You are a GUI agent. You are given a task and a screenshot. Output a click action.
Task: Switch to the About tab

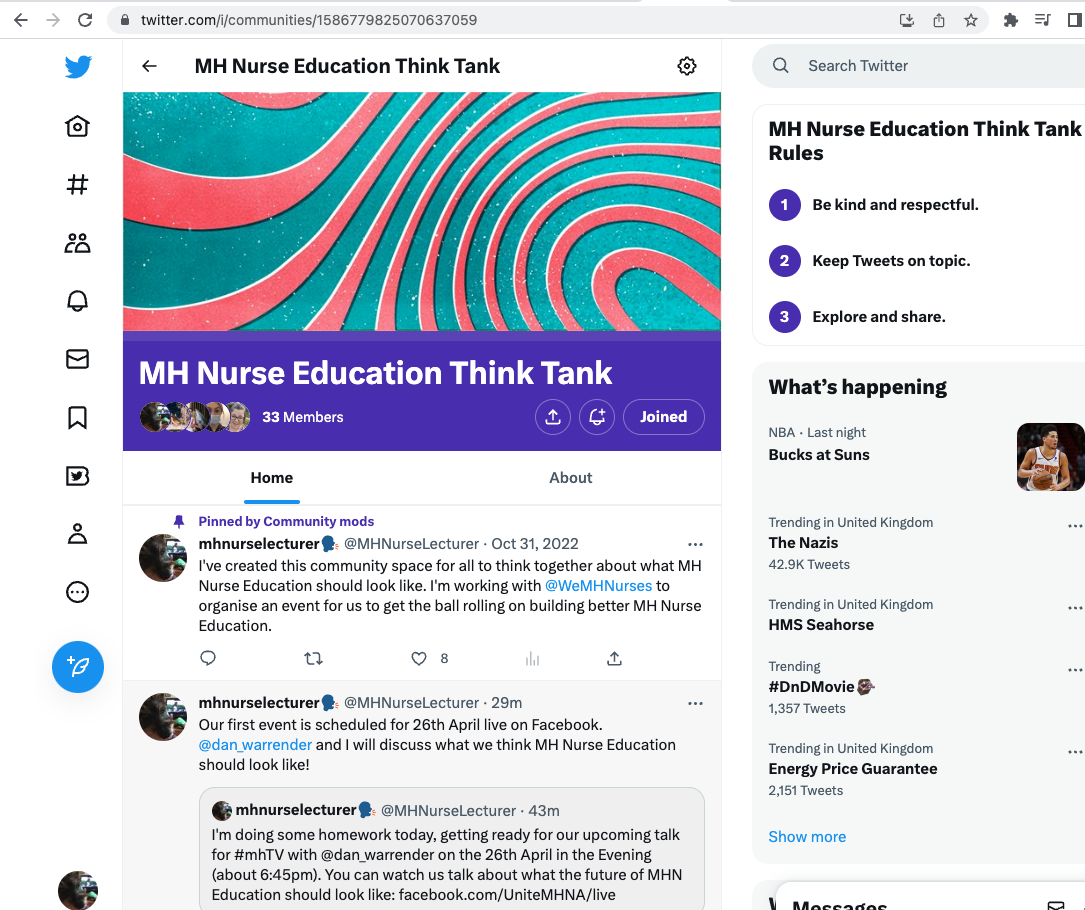click(571, 477)
